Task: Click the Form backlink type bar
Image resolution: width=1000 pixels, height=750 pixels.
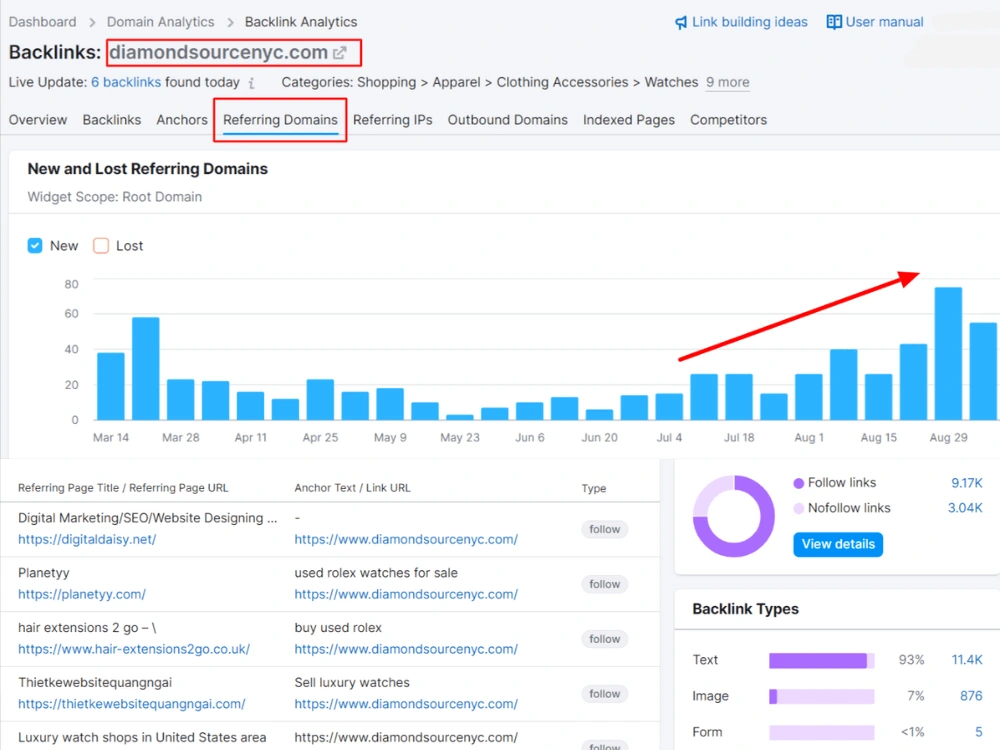Action: [x=821, y=732]
